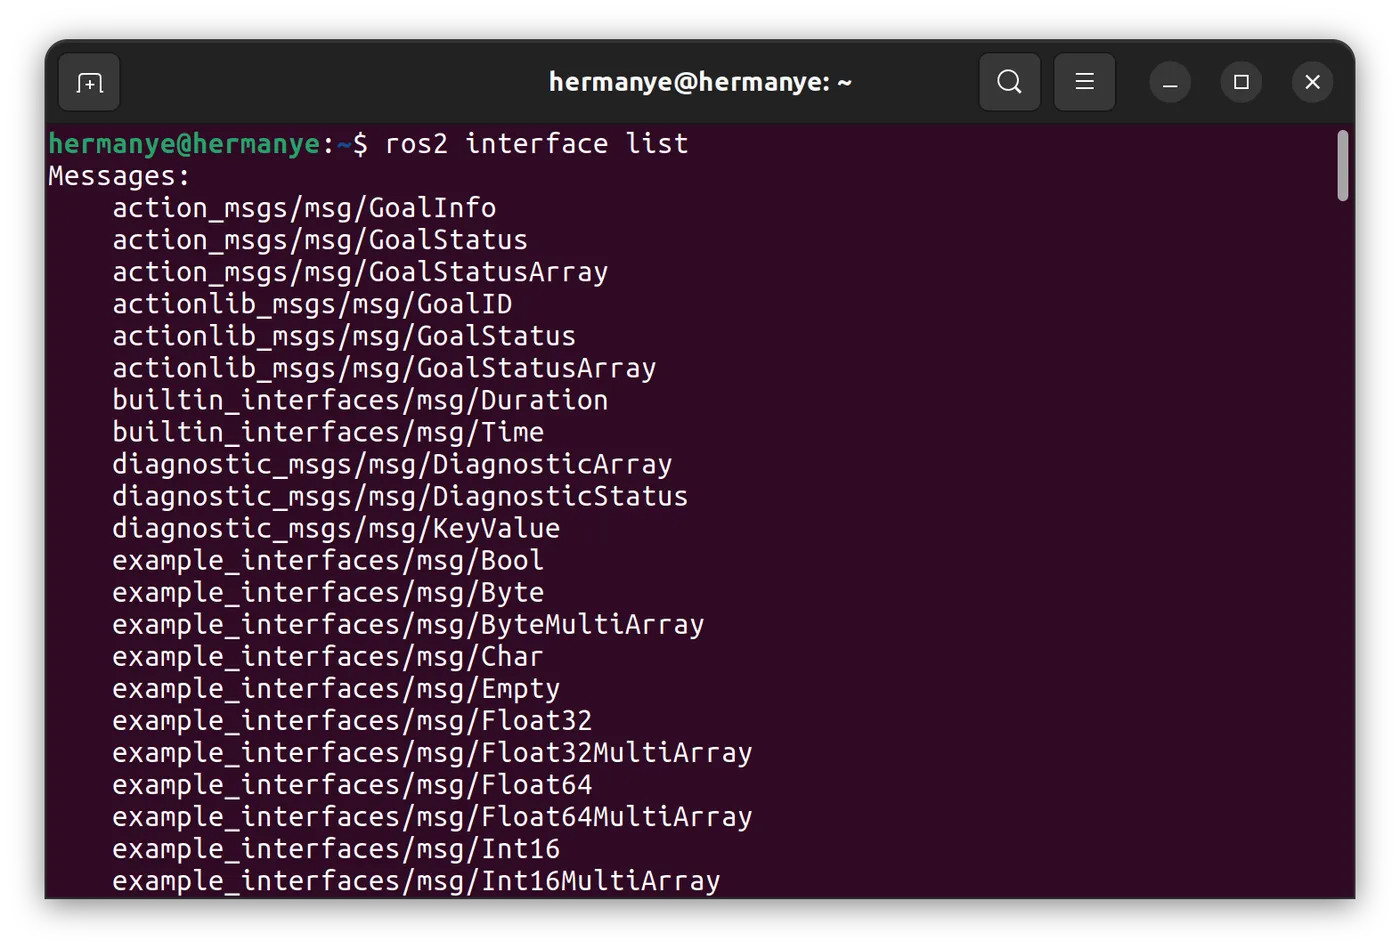
Task: Click the terminal vertical scrollbar thumb
Action: 1342,166
